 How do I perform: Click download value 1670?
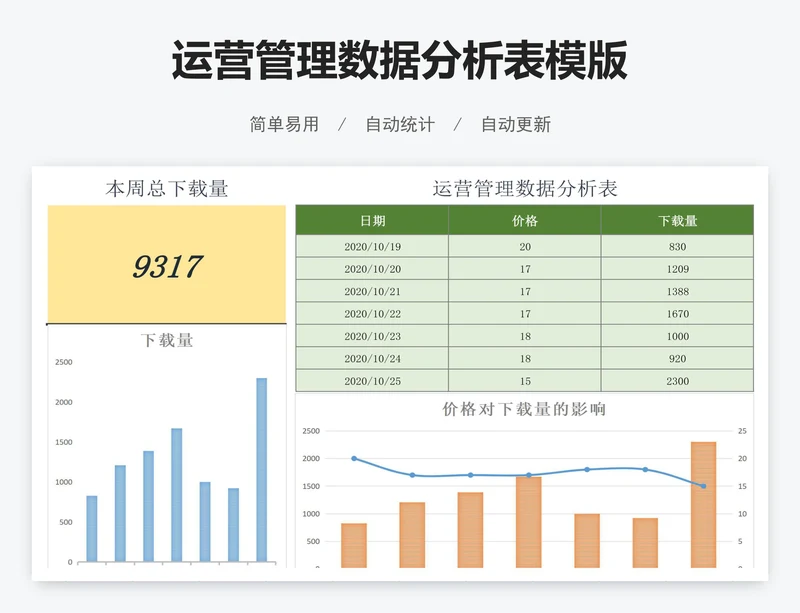click(x=677, y=314)
